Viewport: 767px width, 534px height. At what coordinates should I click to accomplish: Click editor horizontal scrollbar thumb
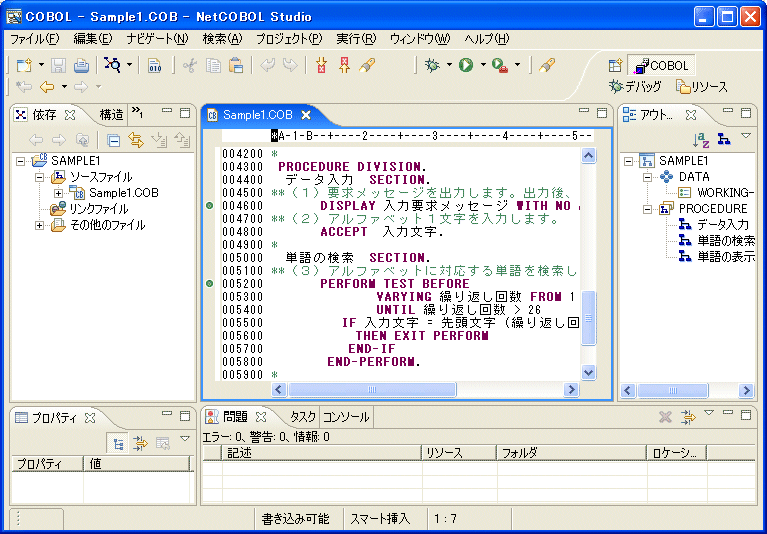coord(372,390)
